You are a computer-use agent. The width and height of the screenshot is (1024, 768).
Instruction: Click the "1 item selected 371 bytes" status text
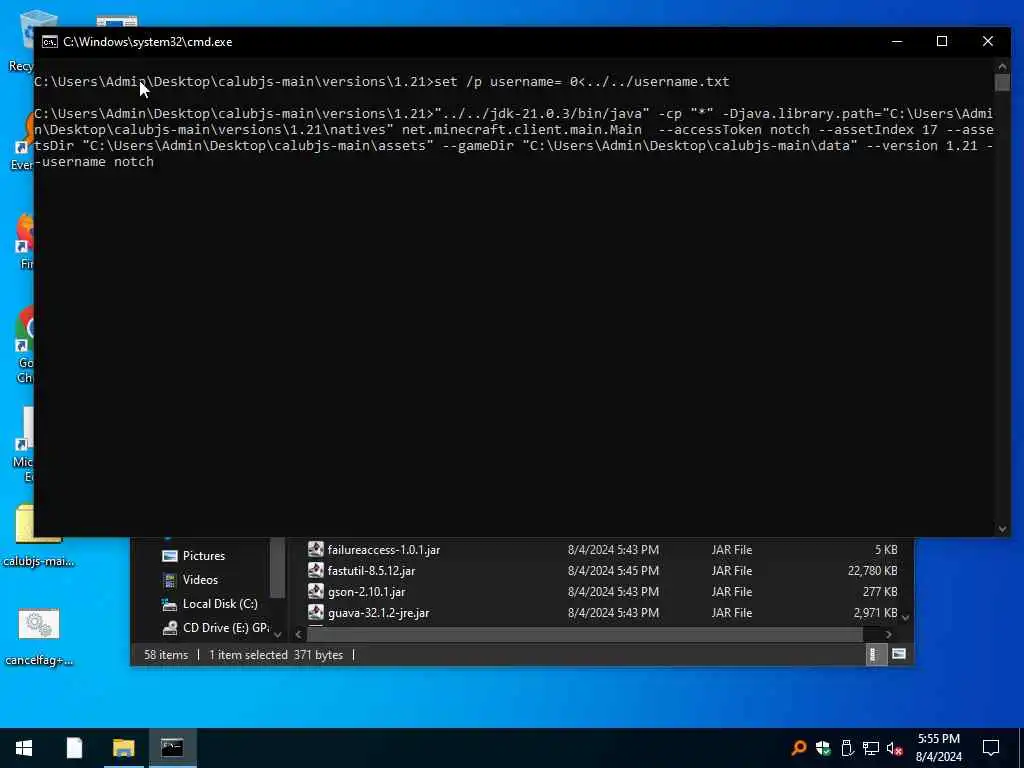tap(276, 655)
